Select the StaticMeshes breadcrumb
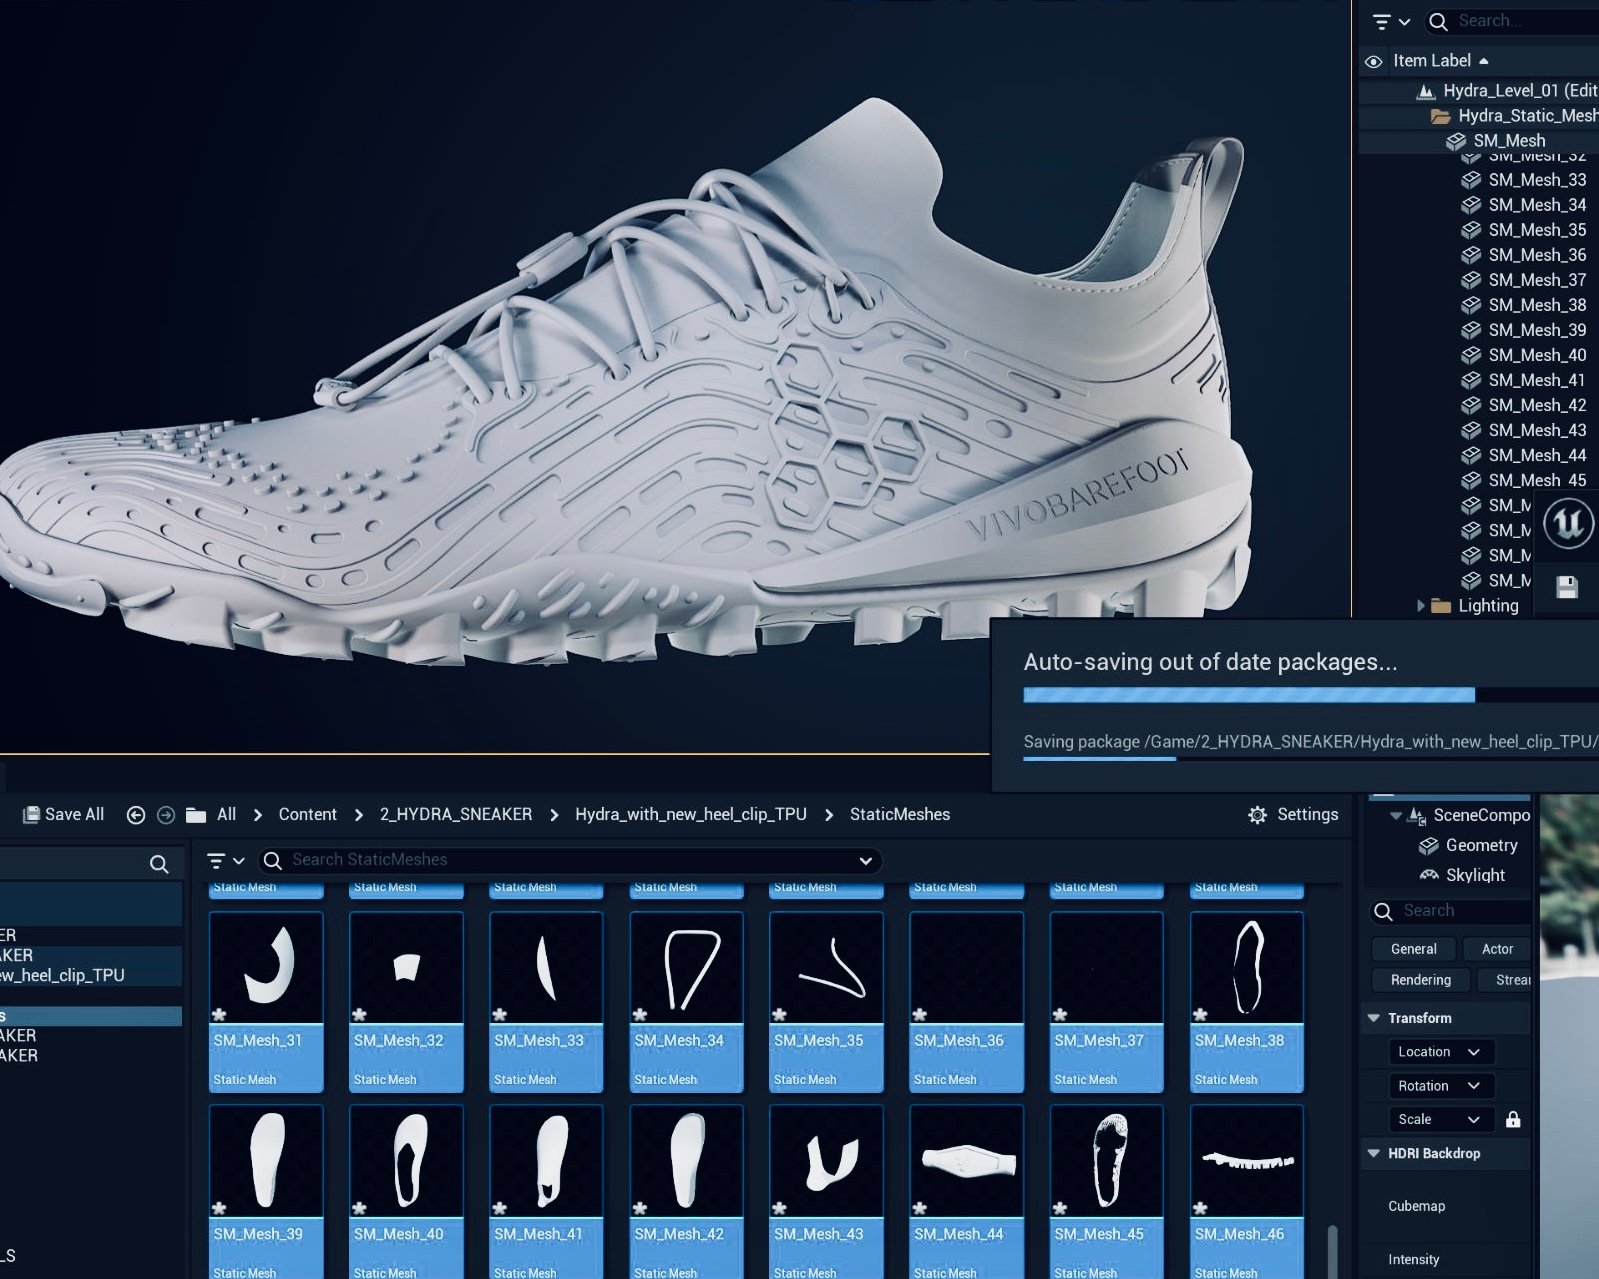Viewport: 1599px width, 1279px height. (900, 814)
